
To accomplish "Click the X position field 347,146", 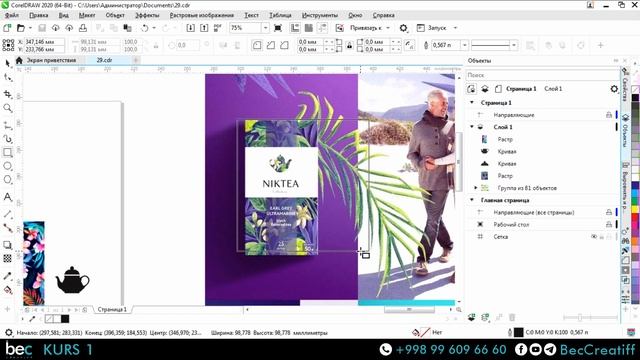I will tap(44, 42).
